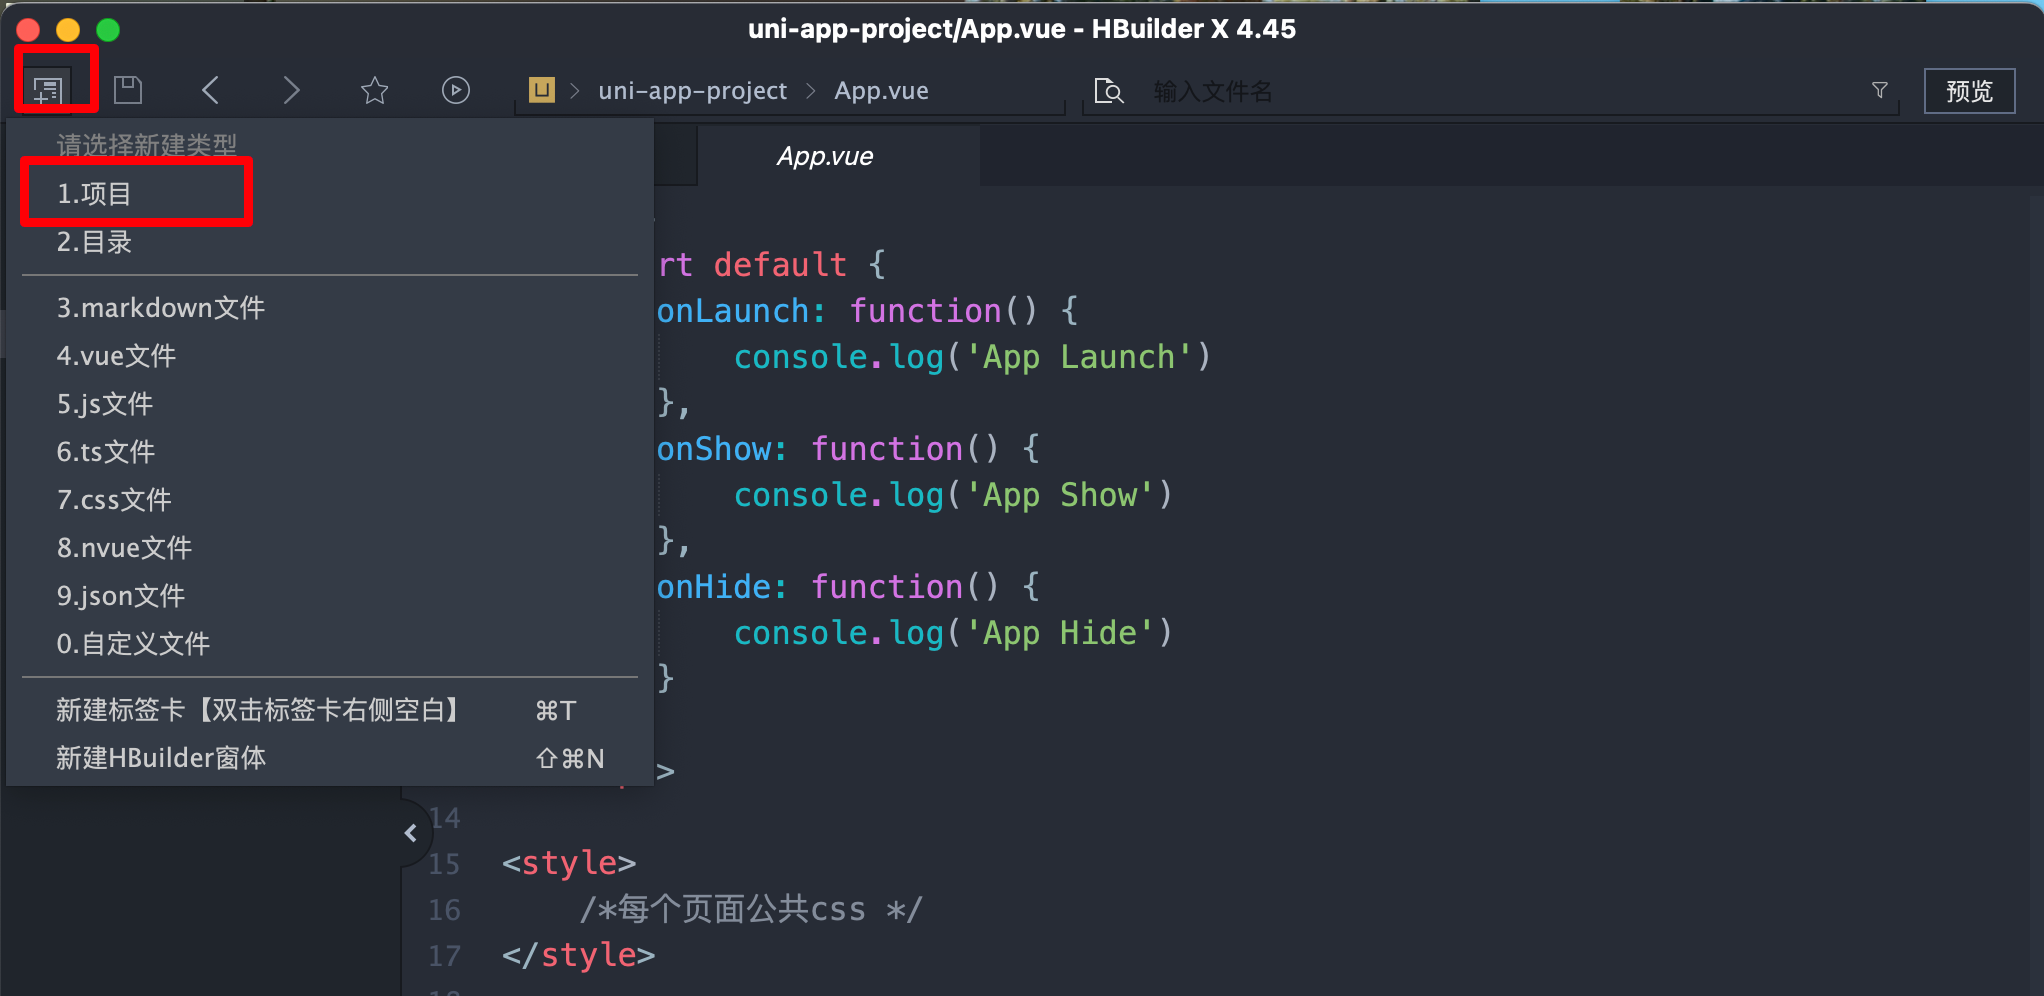The width and height of the screenshot is (2044, 996).
Task: Click the onHide: function() line
Action: (848, 587)
